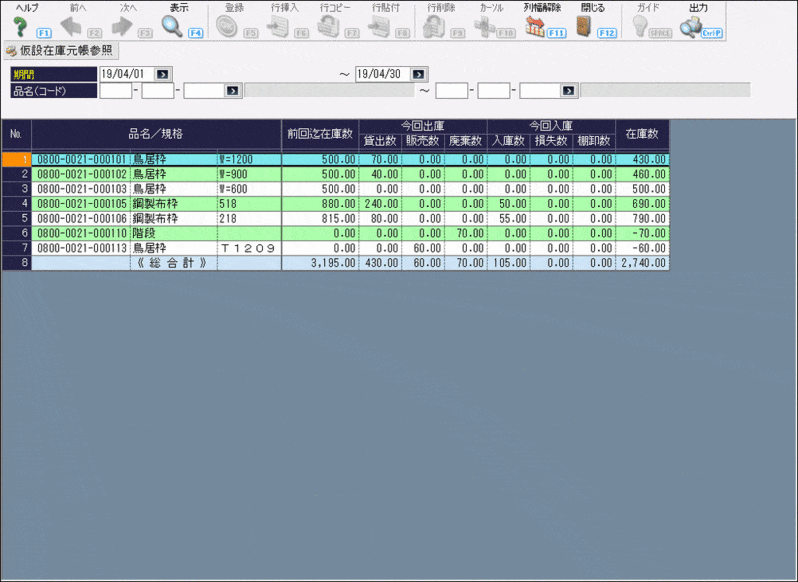Select row number 1 header cell
798x582 pixels.
16,159
